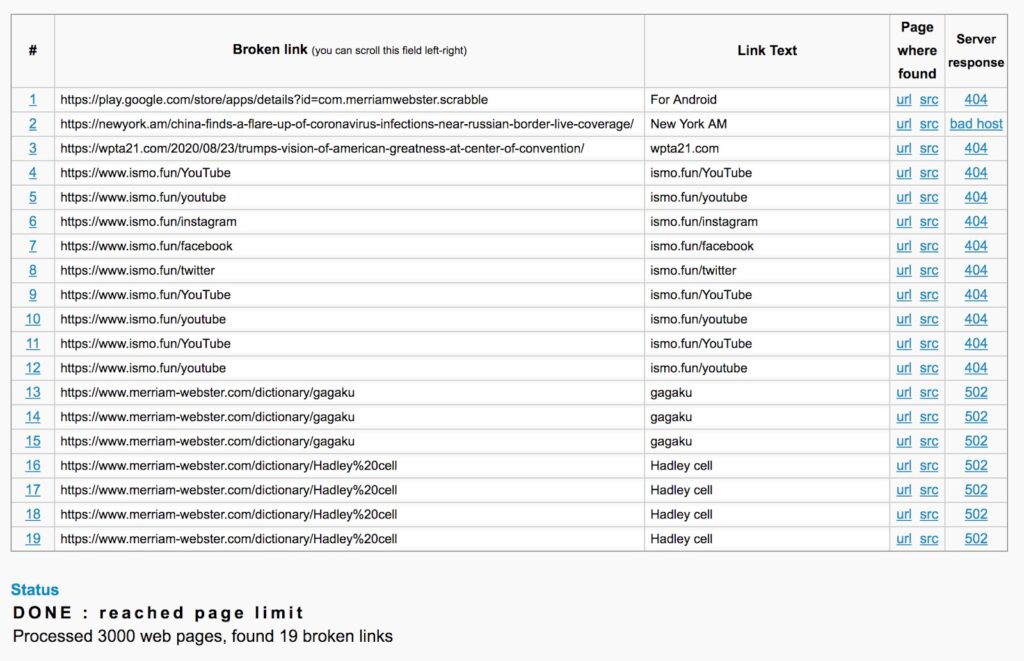
Task: Click the 'New York AM' link text cell
Action: [767, 124]
